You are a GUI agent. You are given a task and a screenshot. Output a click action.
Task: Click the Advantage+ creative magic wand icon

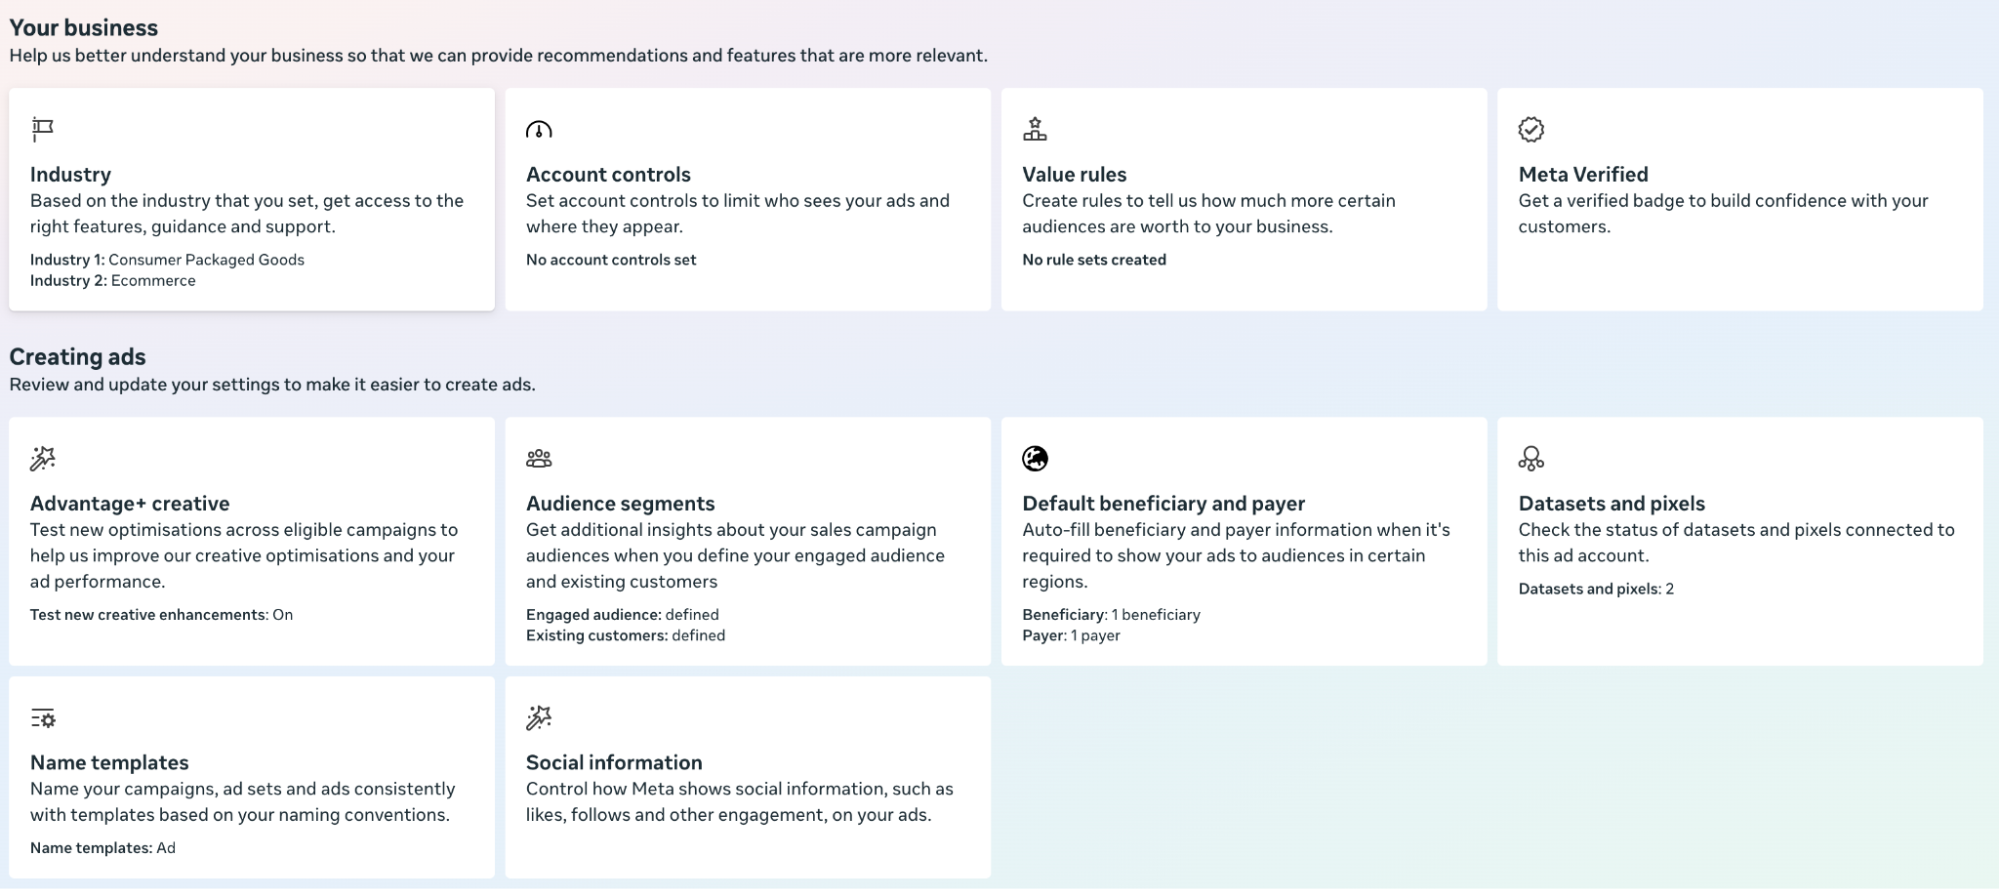(42, 458)
